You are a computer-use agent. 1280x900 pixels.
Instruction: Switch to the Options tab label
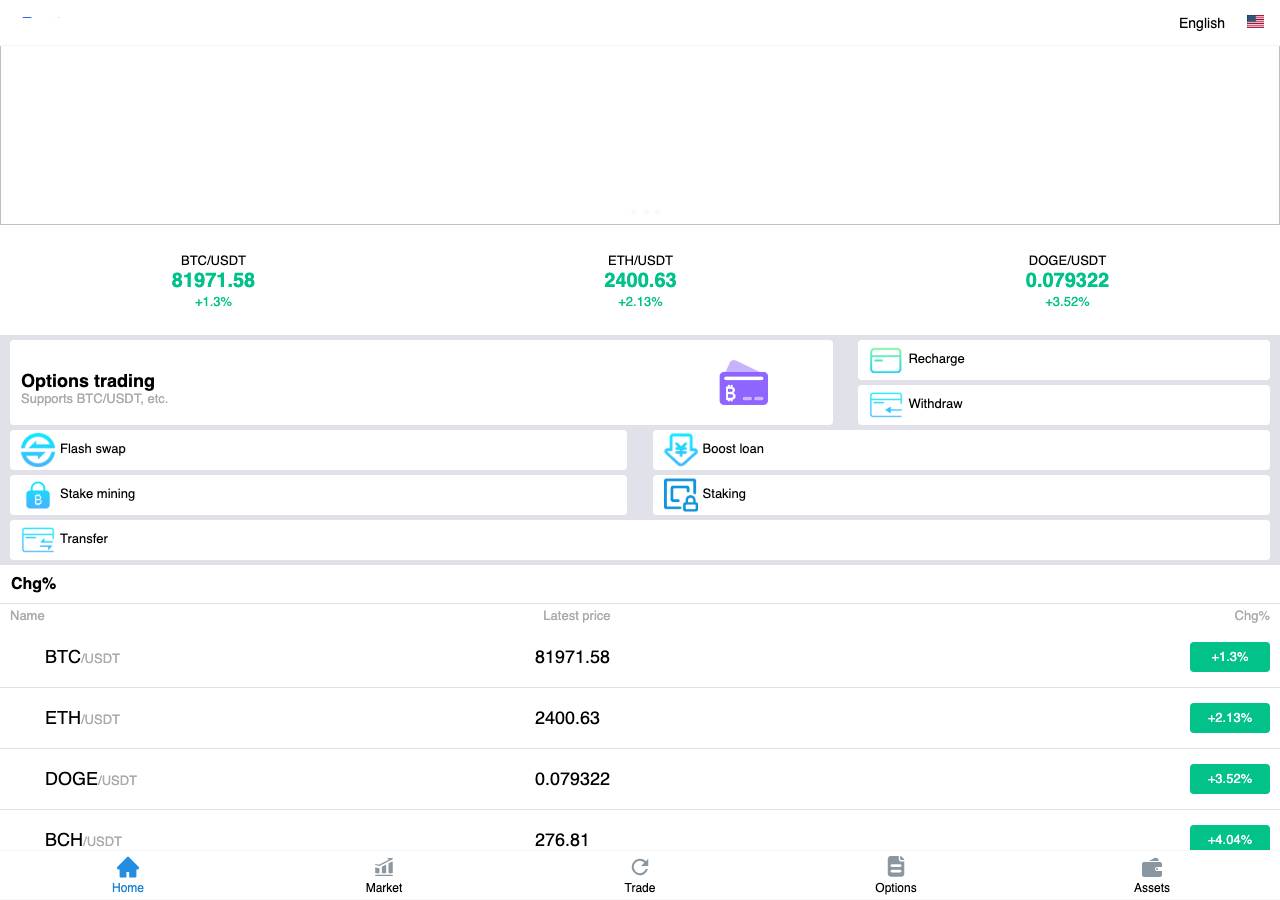coord(896,888)
